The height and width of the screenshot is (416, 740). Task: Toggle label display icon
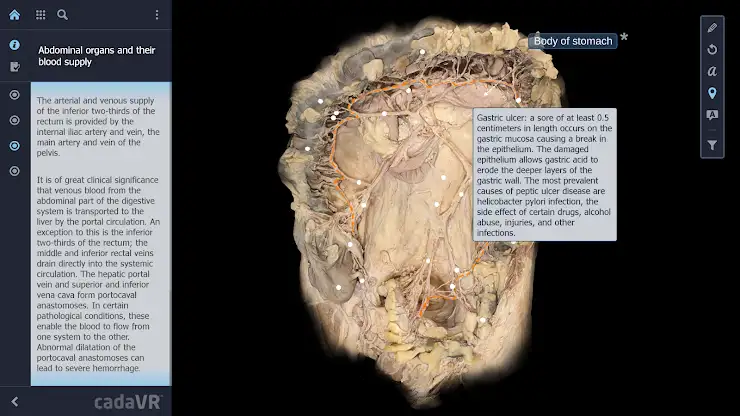[x=712, y=115]
